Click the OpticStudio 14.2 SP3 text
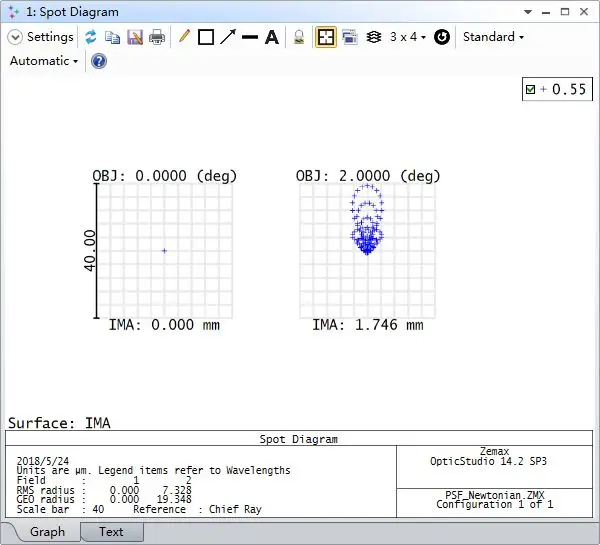The image size is (600, 545). [x=488, y=461]
